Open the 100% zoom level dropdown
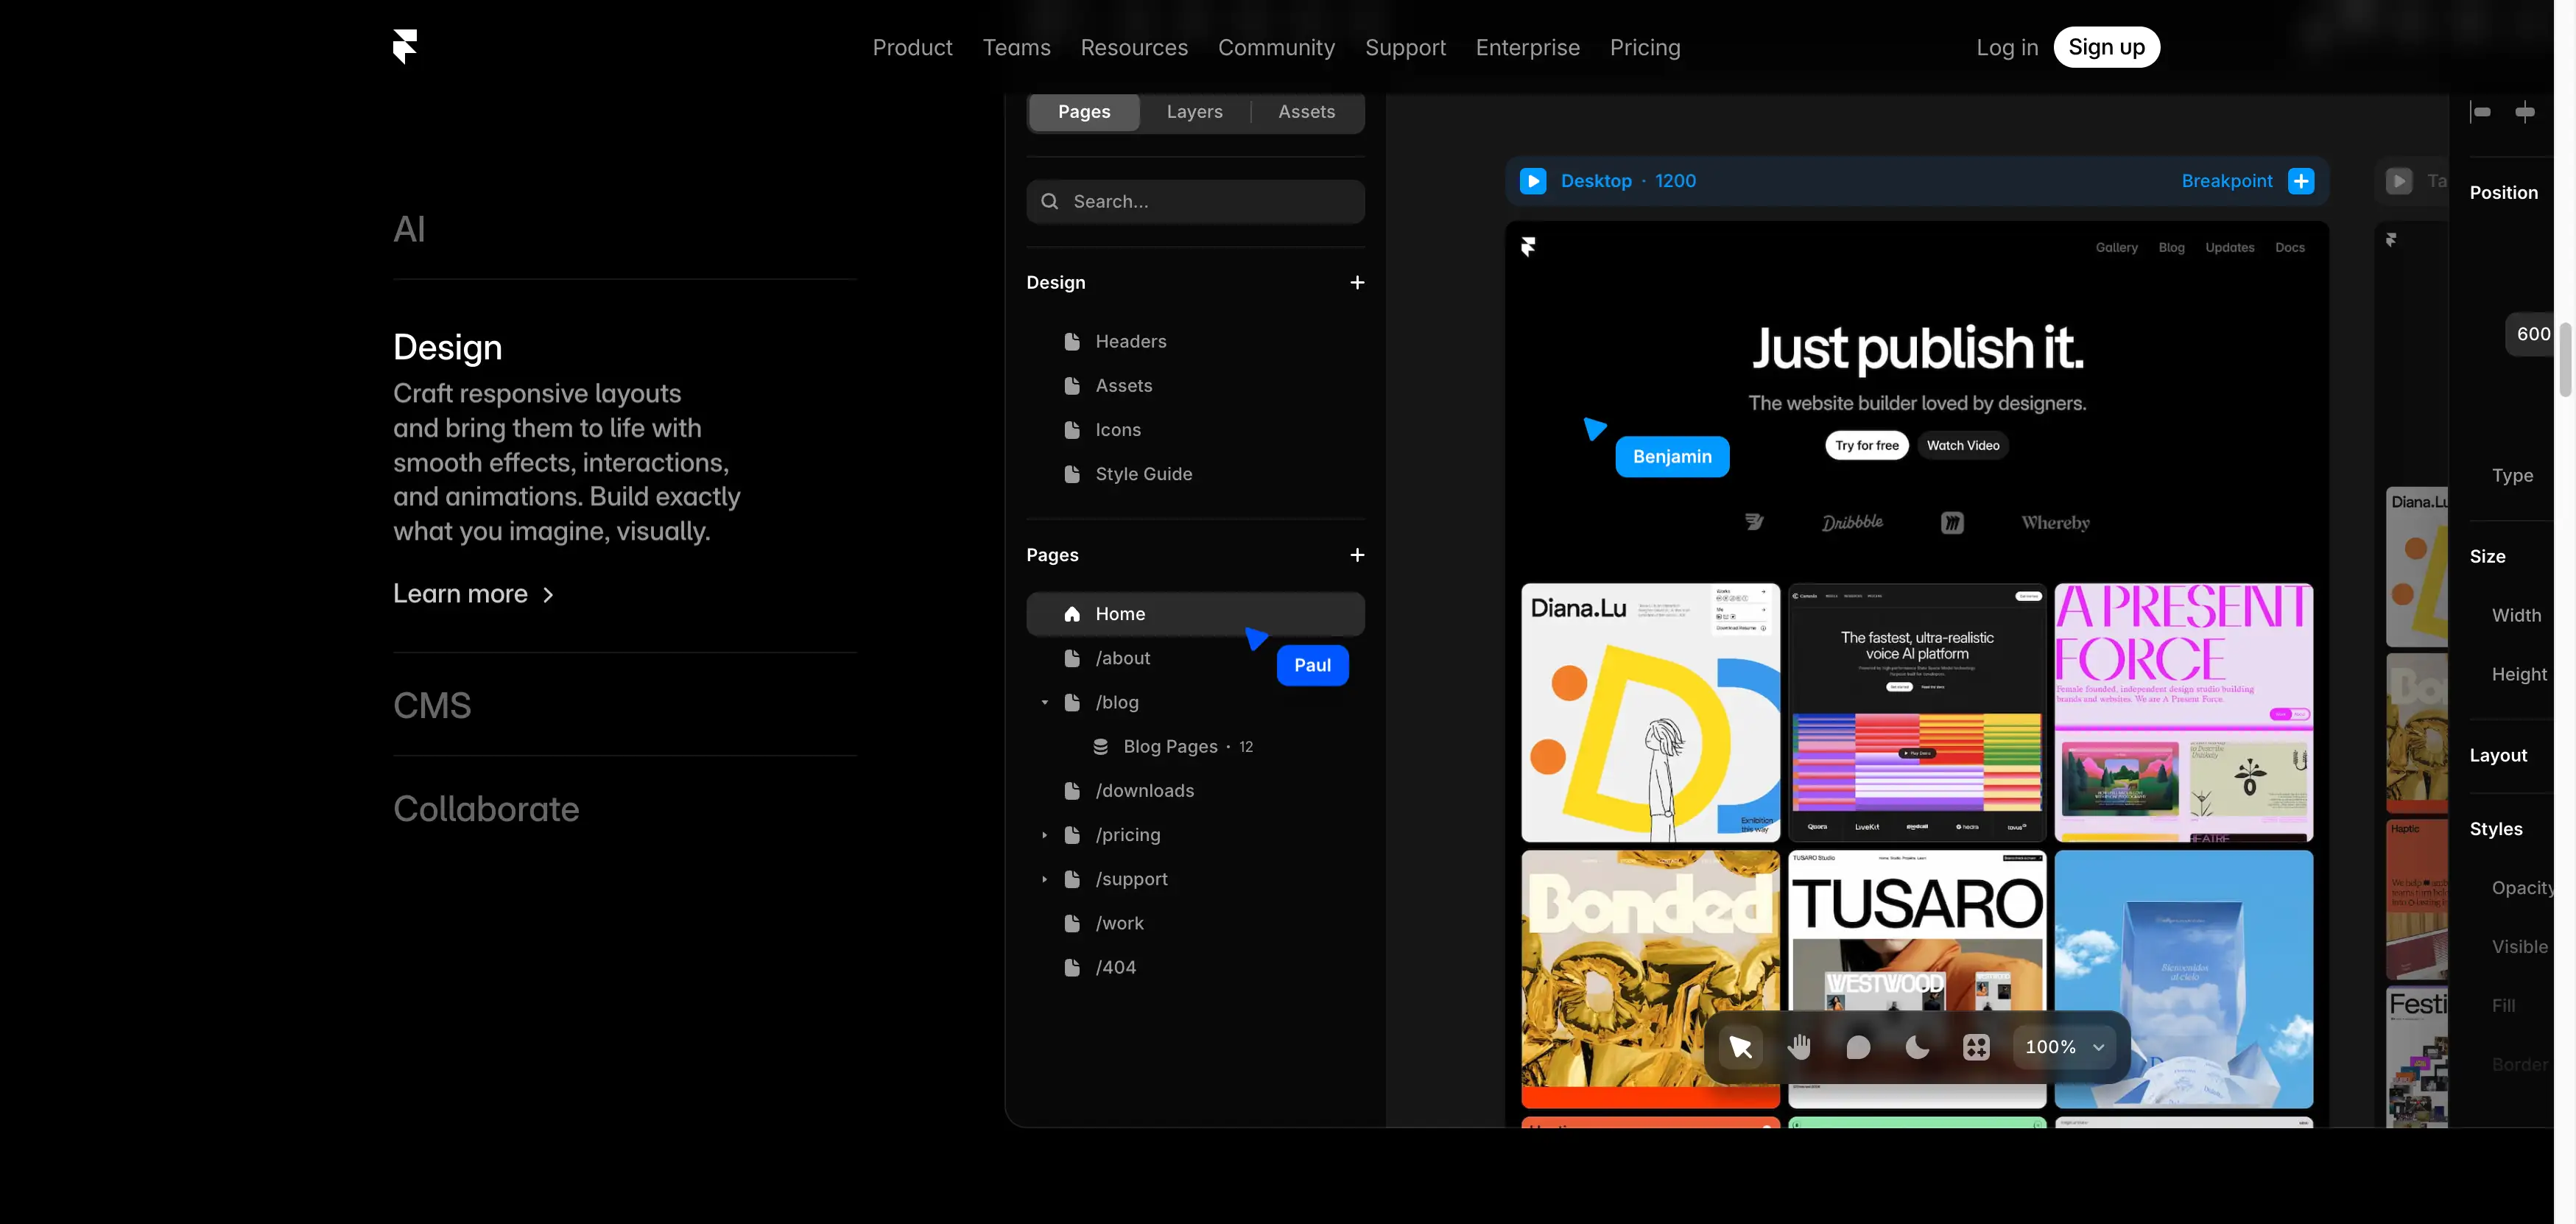The width and height of the screenshot is (2576, 1224). tap(2064, 1046)
